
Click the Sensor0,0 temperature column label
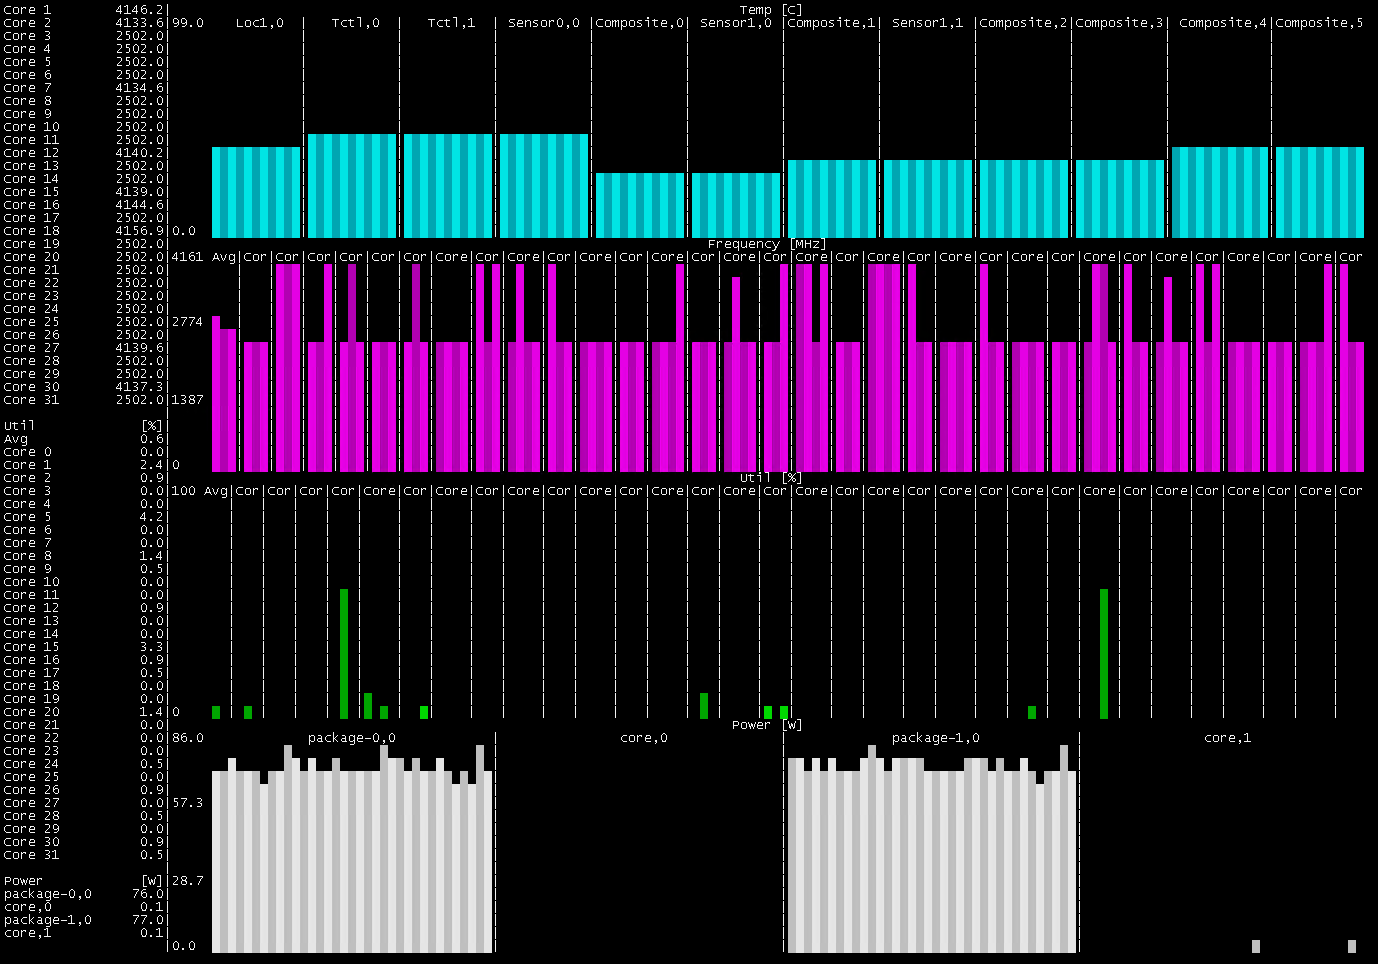coord(543,23)
